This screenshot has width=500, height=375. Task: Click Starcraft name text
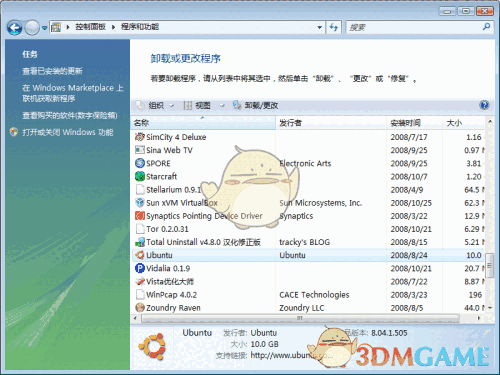[161, 176]
